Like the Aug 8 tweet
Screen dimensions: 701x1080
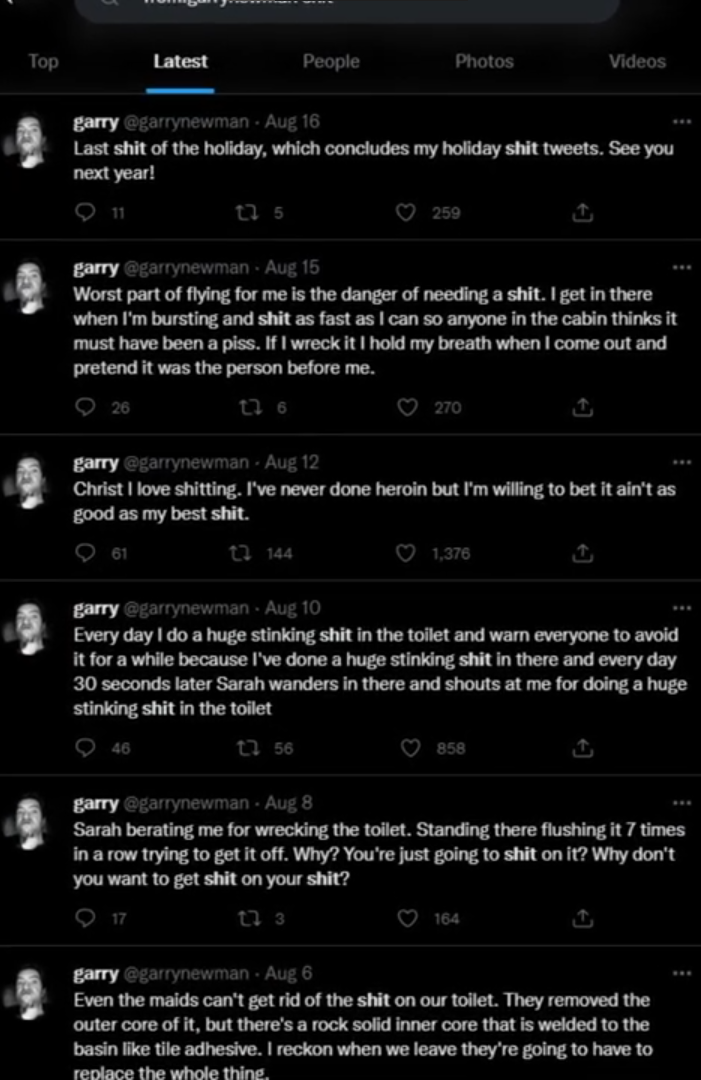[408, 918]
